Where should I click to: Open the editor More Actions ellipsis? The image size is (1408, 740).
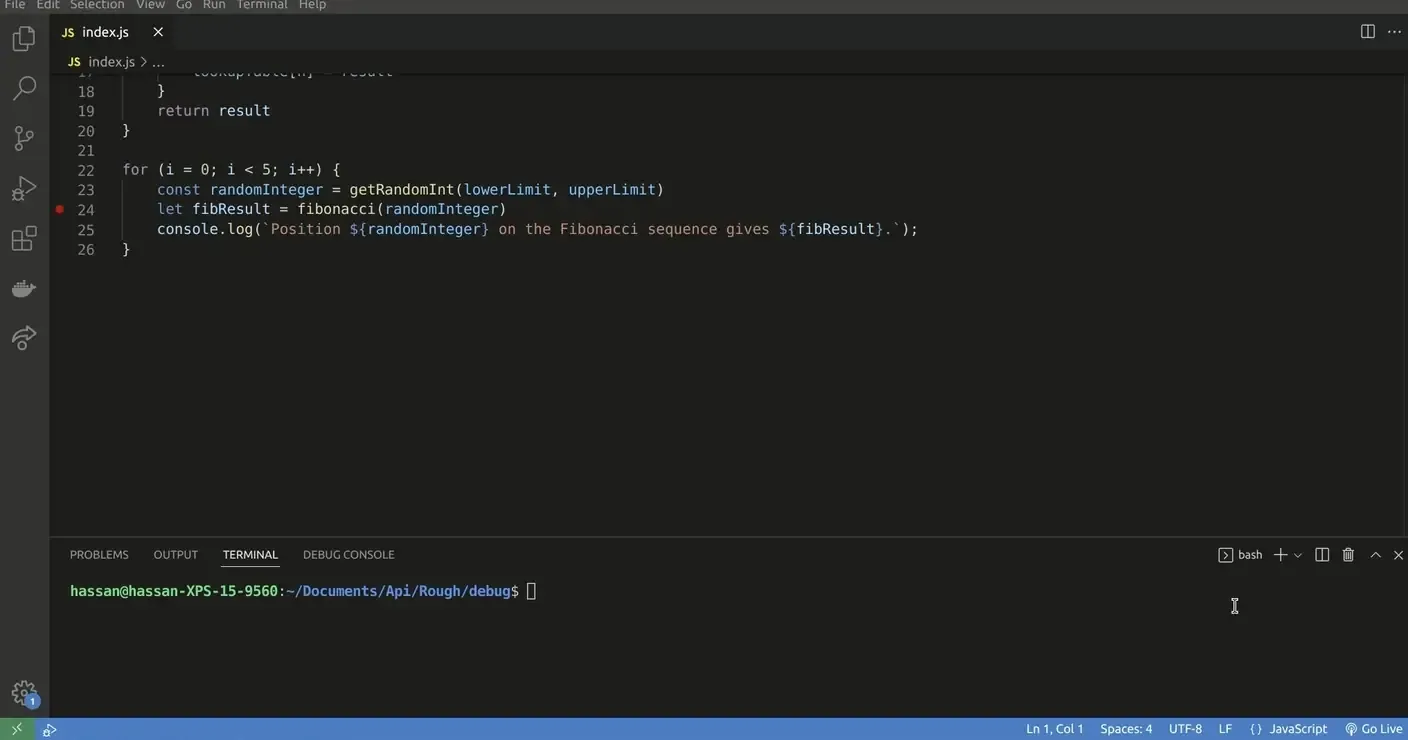click(1395, 32)
